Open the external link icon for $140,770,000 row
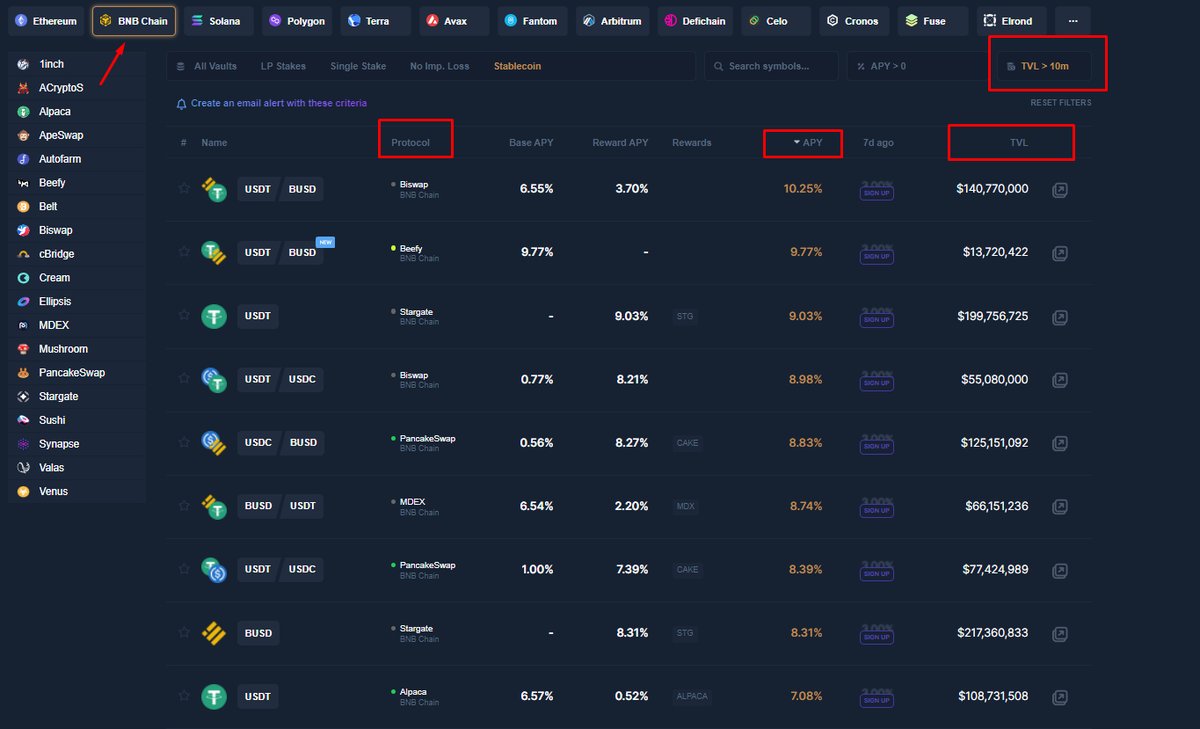Screen dimensions: 1200x729 point(1060,189)
